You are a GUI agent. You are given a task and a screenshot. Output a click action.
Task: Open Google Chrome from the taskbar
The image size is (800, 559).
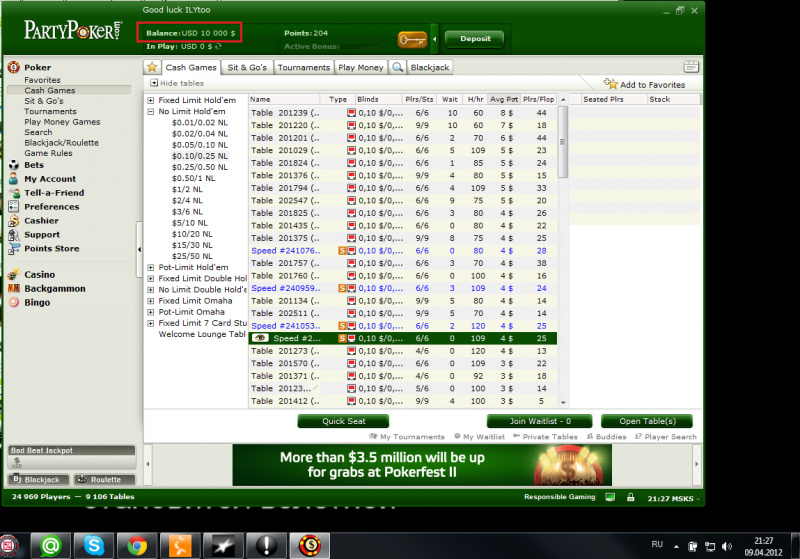(137, 546)
